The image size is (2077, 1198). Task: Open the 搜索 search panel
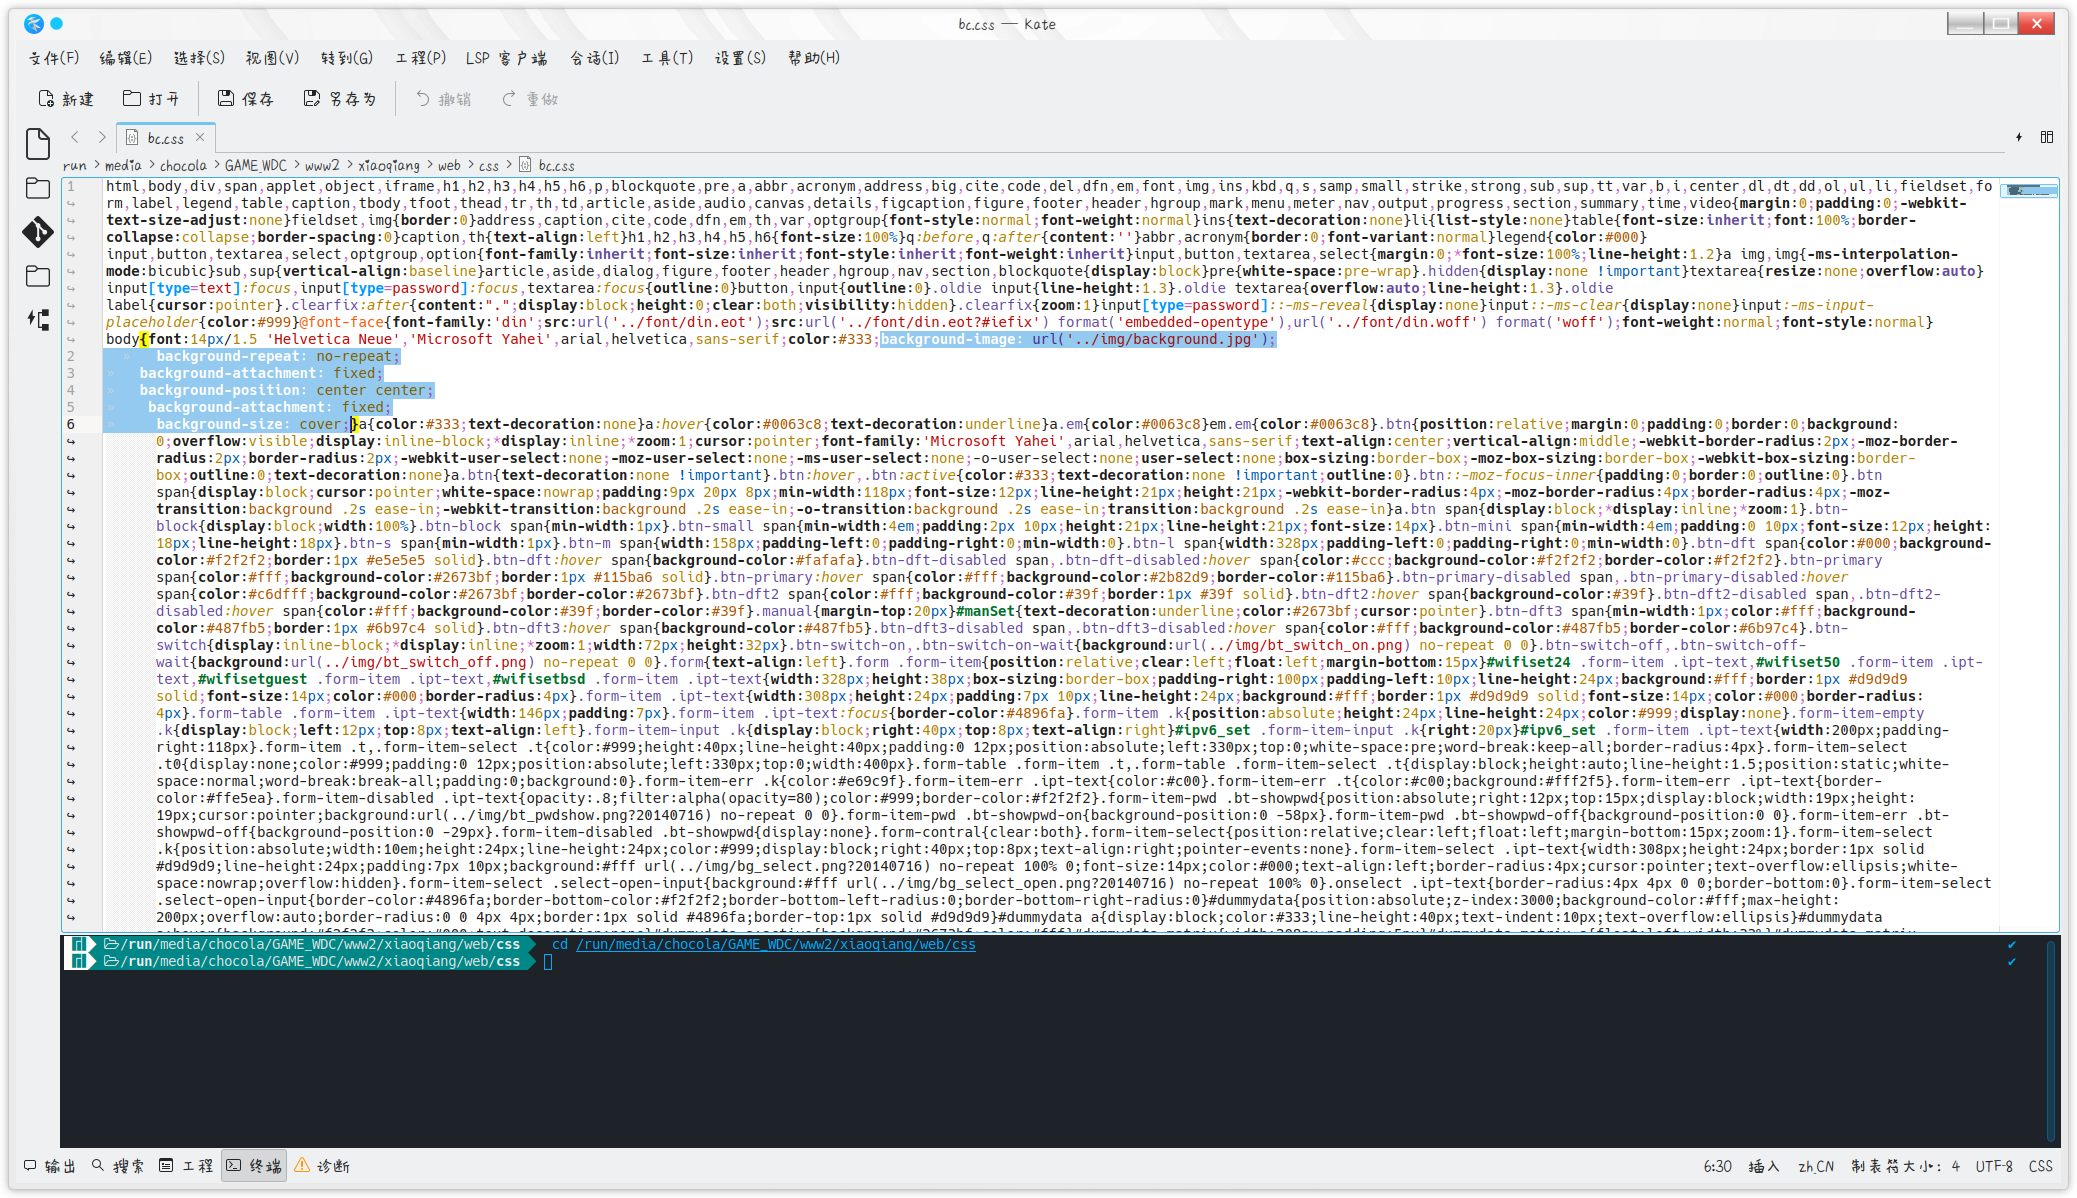[118, 1166]
